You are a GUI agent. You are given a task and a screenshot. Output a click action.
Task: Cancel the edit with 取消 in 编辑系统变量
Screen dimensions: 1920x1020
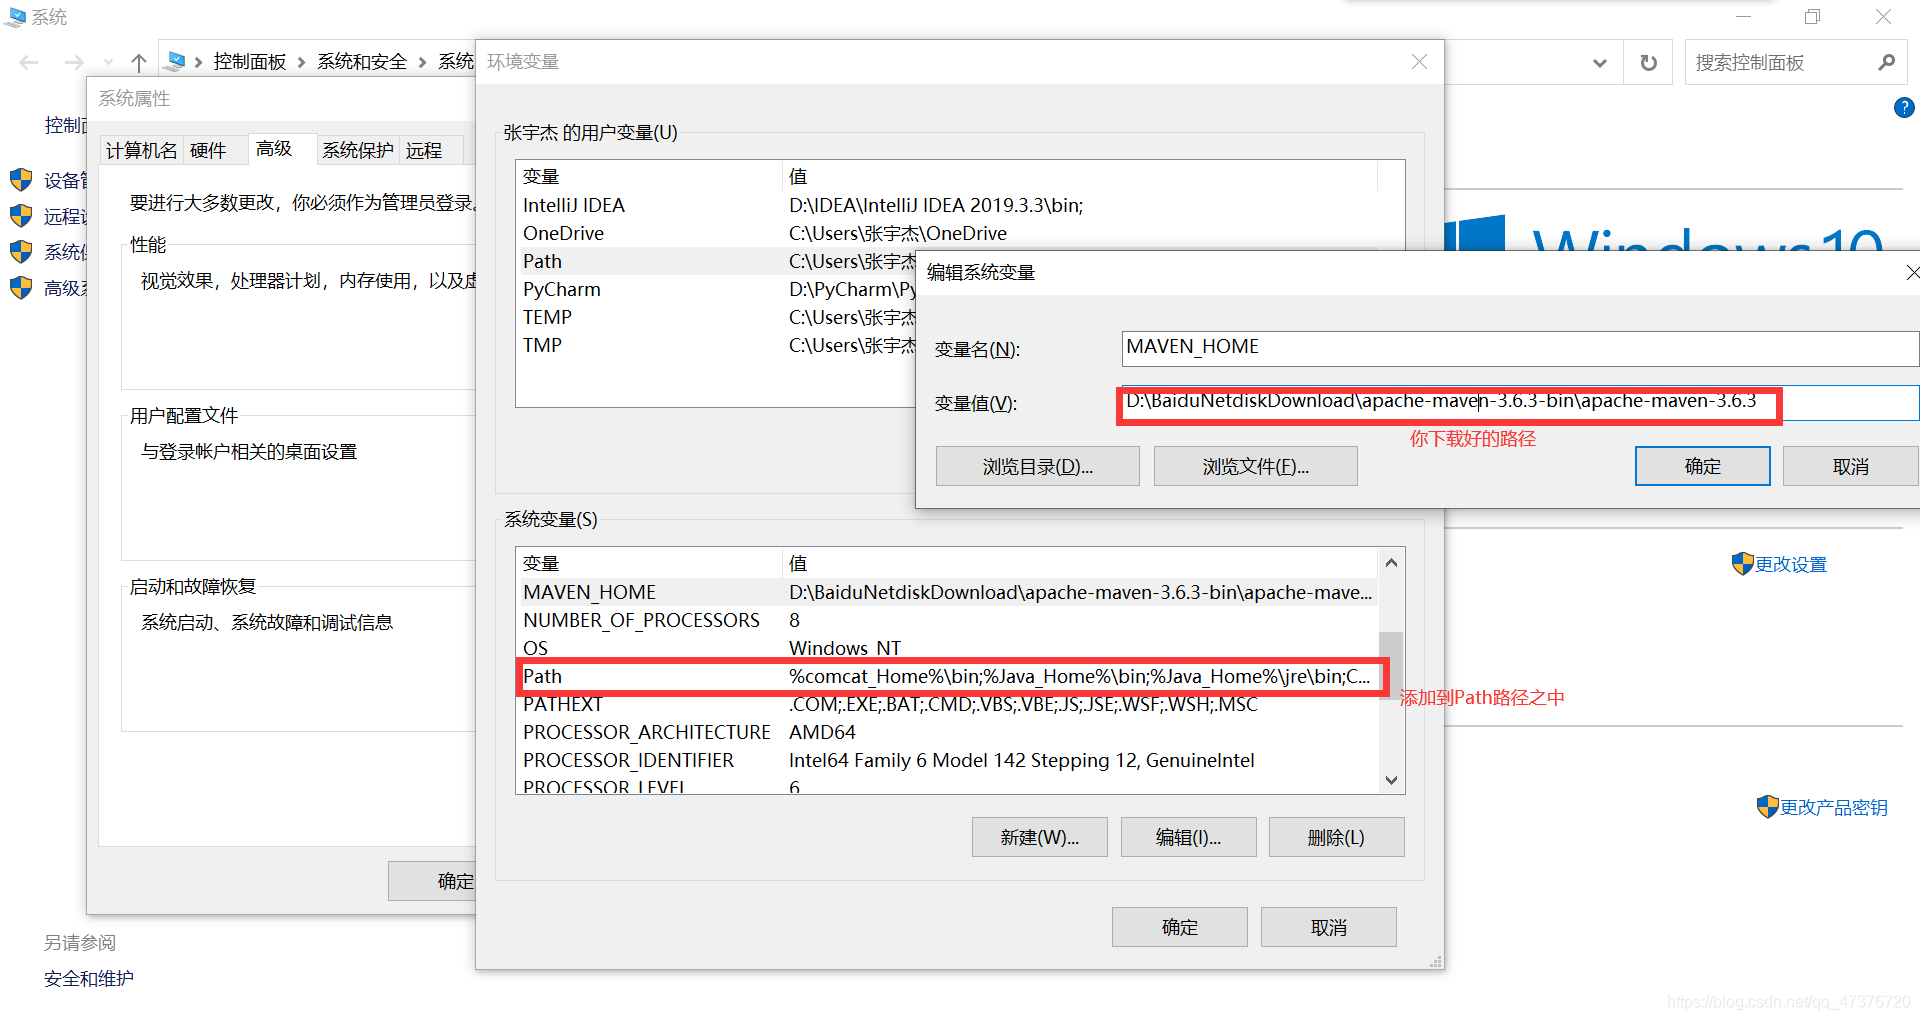[1851, 467]
